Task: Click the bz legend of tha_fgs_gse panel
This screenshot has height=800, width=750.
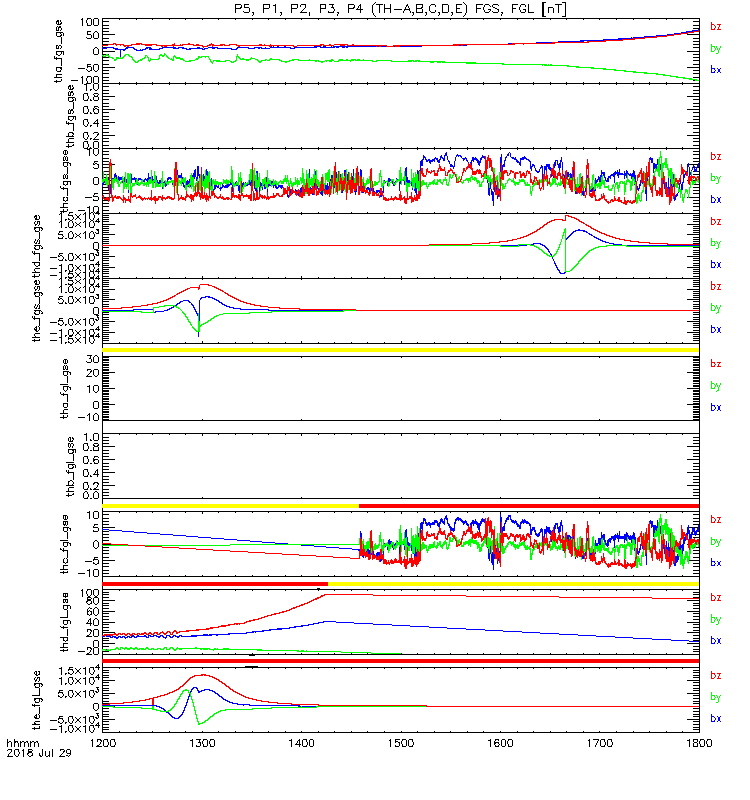Action: [x=716, y=27]
